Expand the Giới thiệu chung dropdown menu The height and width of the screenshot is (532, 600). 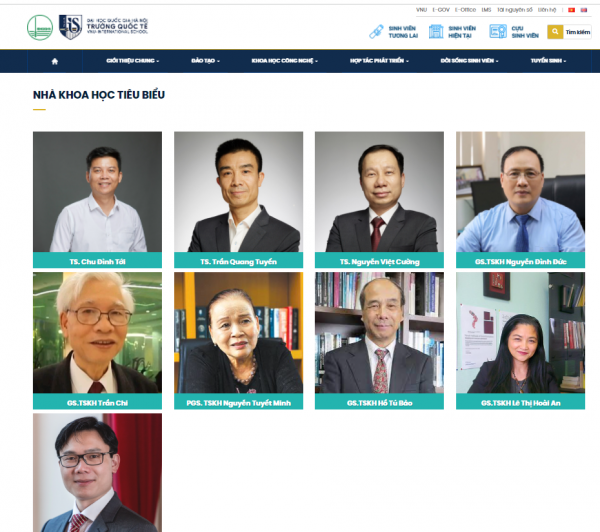[x=132, y=61]
